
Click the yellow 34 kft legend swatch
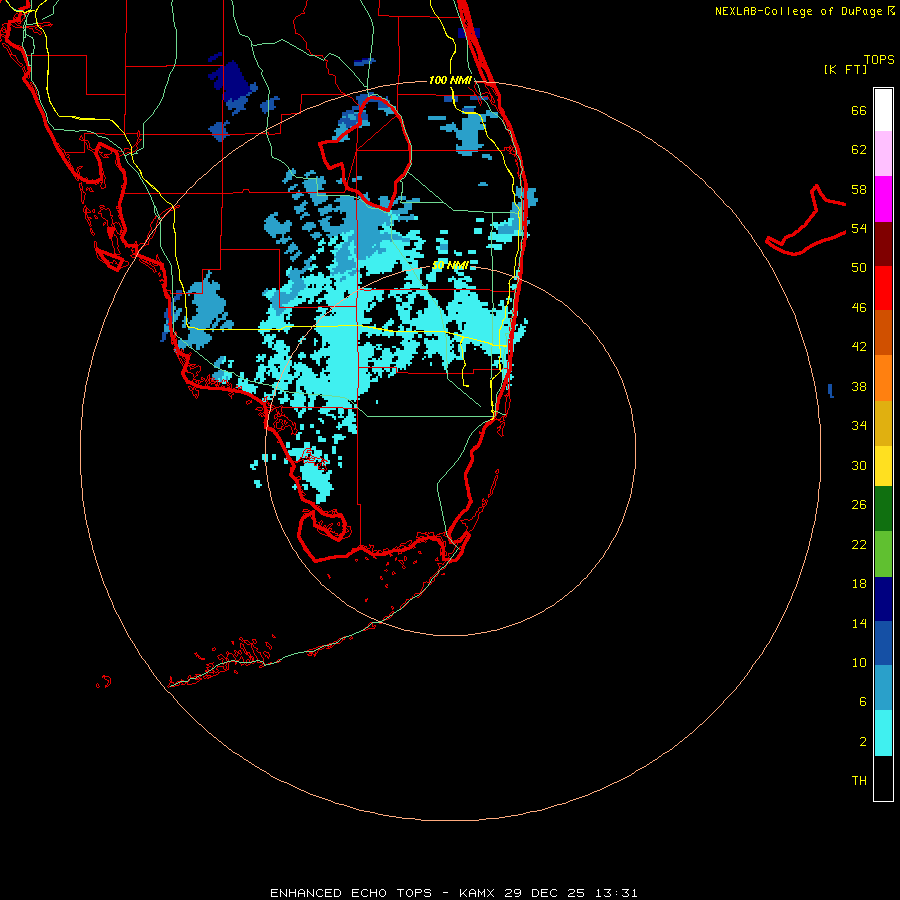click(x=883, y=466)
